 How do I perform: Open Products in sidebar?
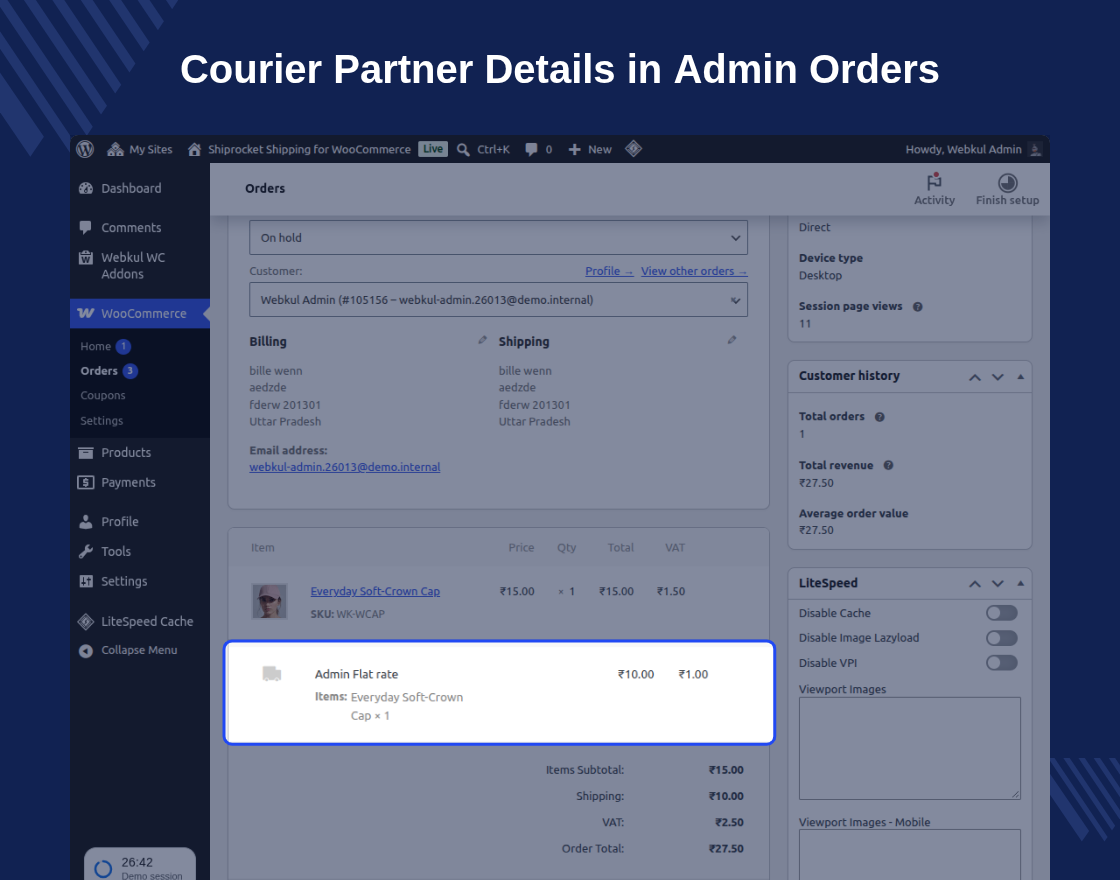[x=126, y=453]
